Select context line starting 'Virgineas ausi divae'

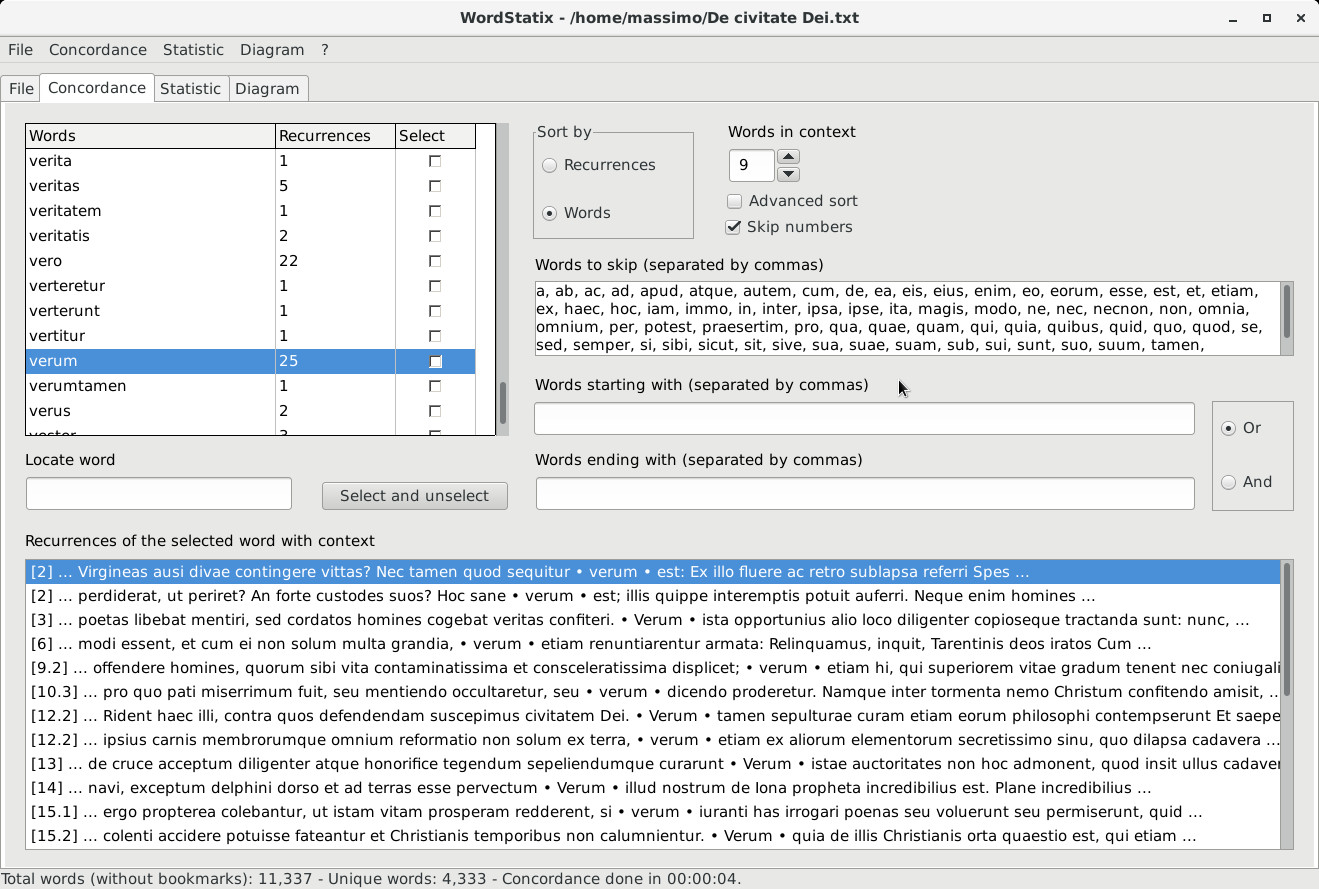(653, 572)
